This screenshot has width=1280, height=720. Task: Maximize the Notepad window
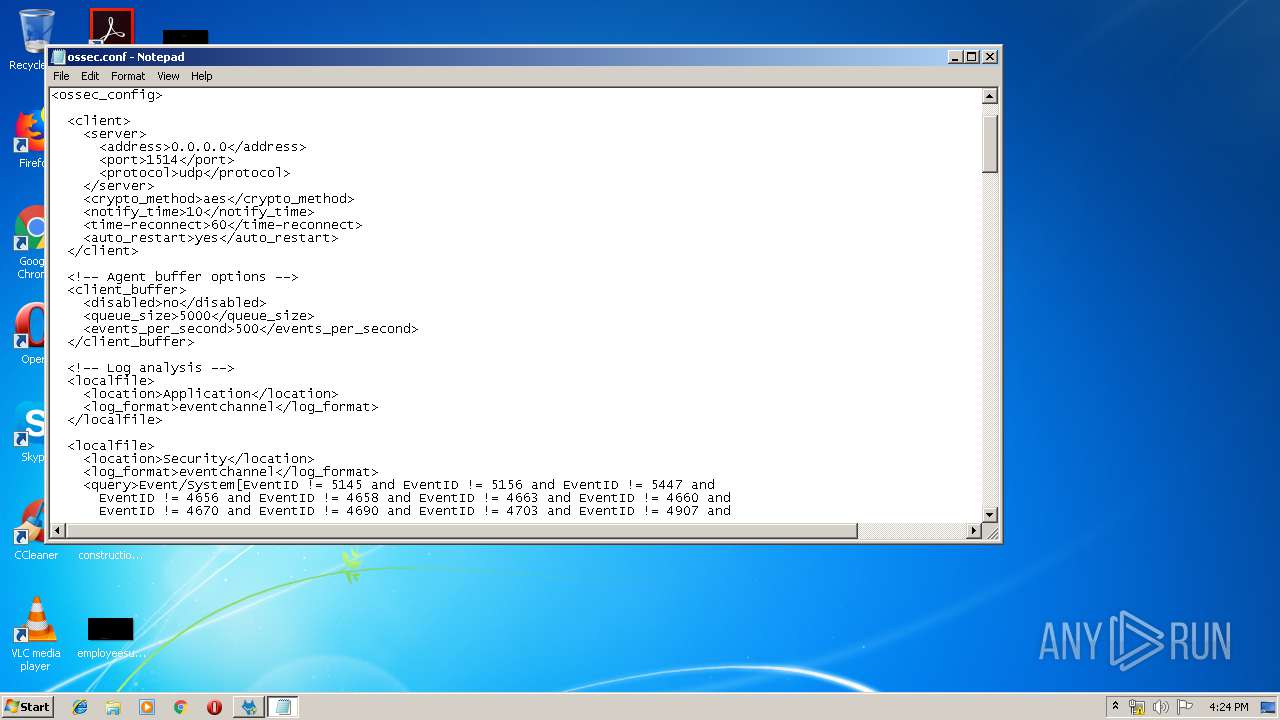point(972,57)
